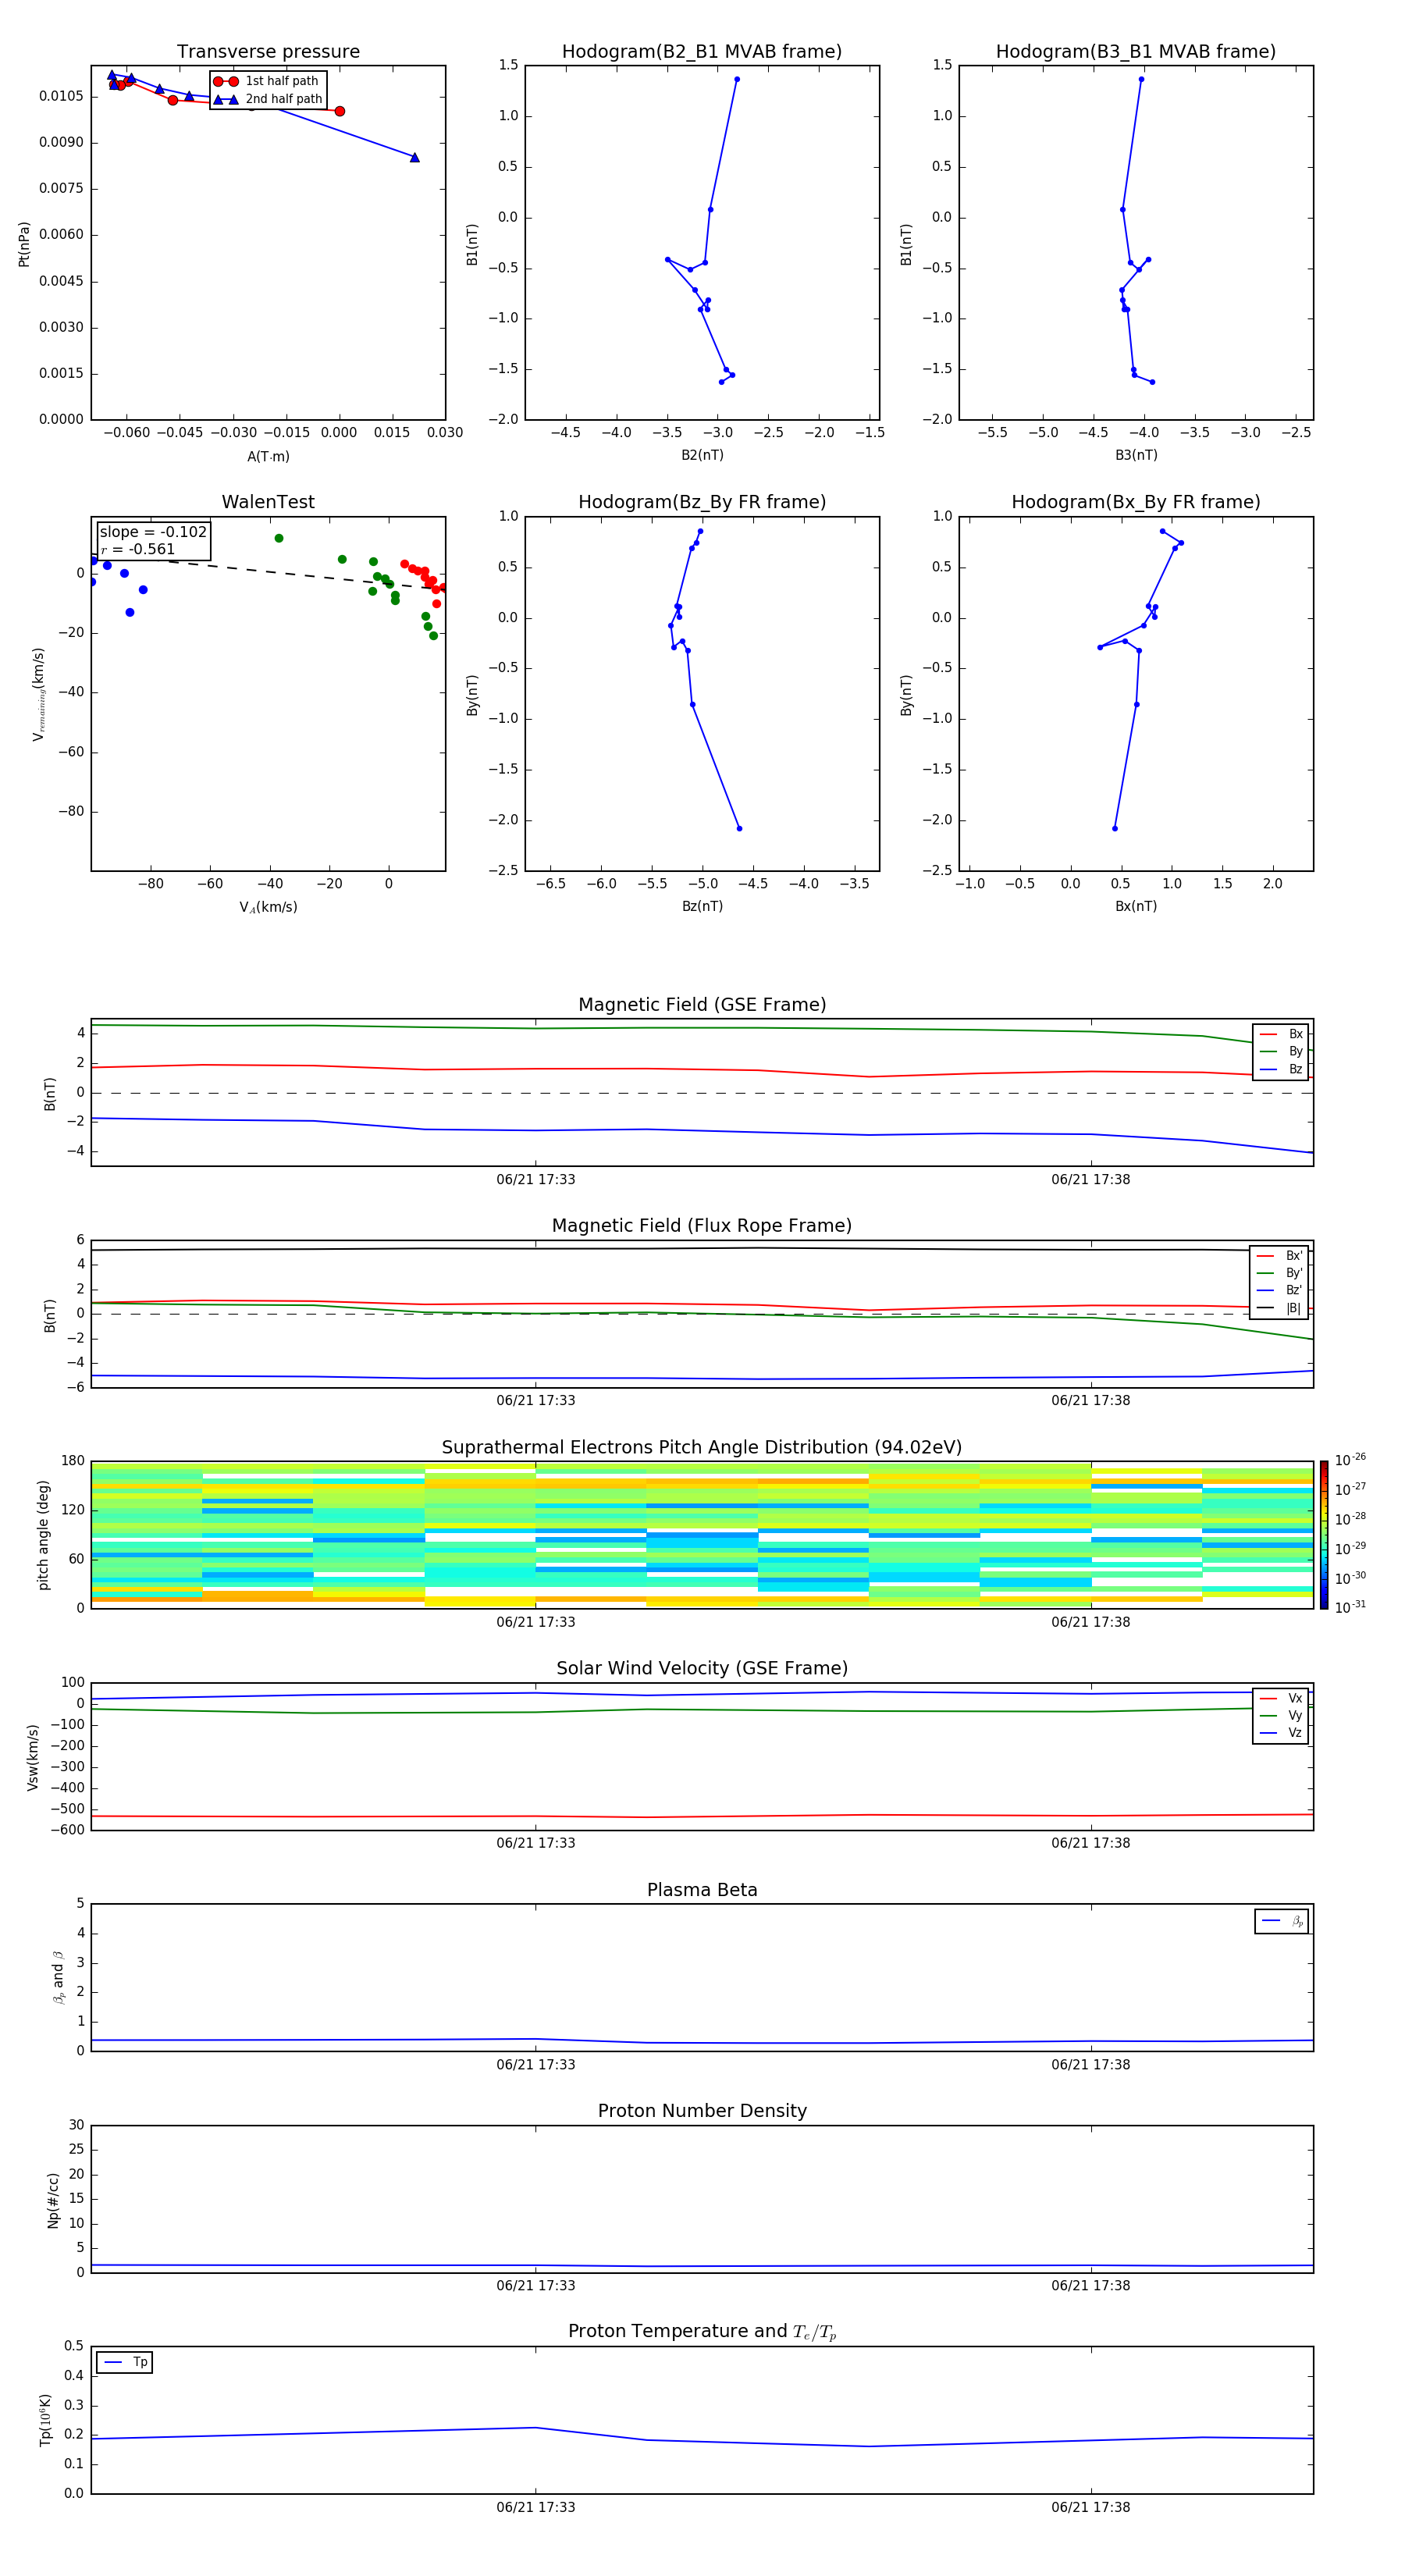Click the 'Magnetic Field (GSE Frame)' title

click(702, 1004)
